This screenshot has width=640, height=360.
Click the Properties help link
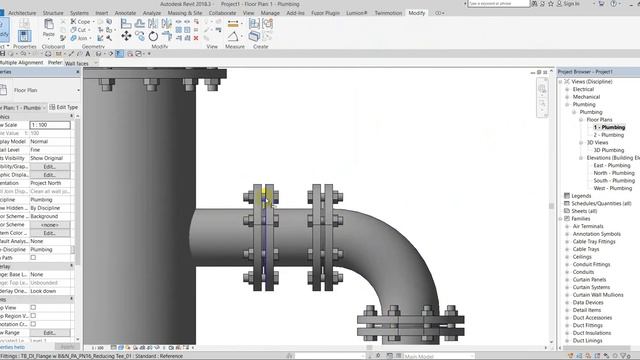point(12,347)
